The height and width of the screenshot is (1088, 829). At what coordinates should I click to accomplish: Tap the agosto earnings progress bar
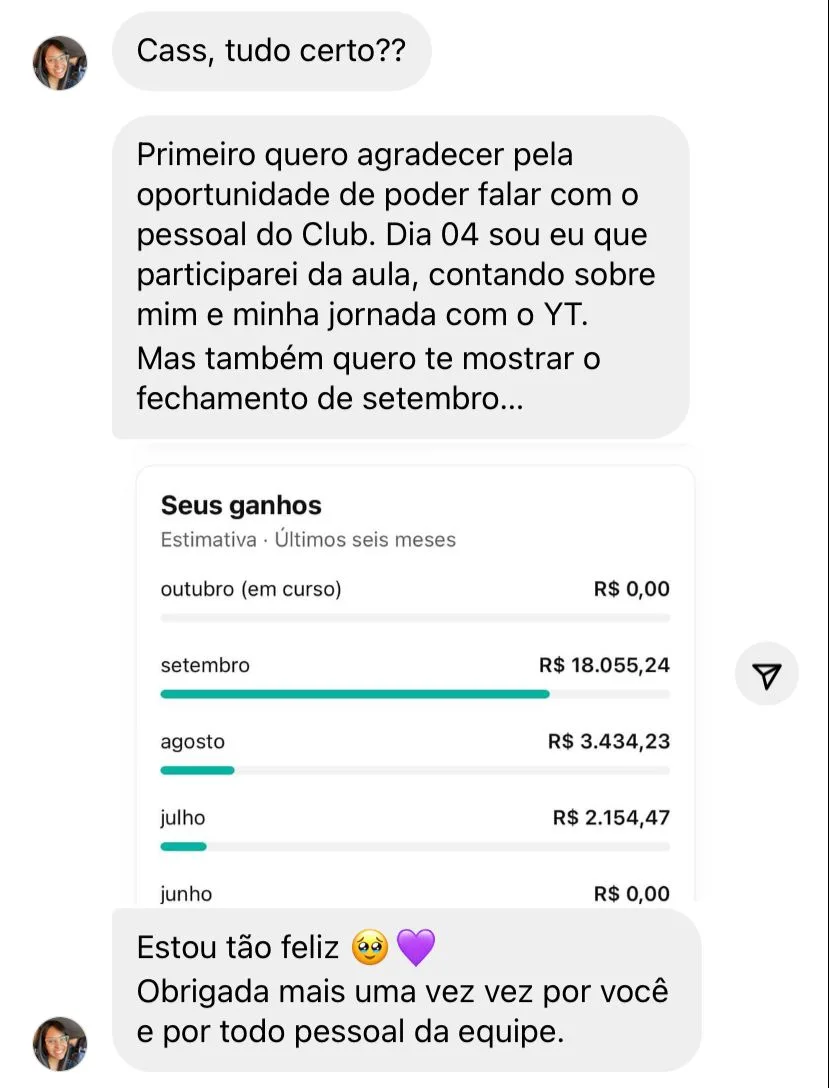[197, 770]
